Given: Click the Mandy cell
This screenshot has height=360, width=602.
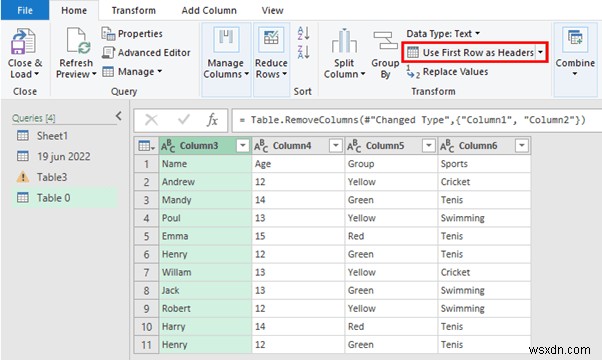Looking at the screenshot, I should click(x=205, y=200).
